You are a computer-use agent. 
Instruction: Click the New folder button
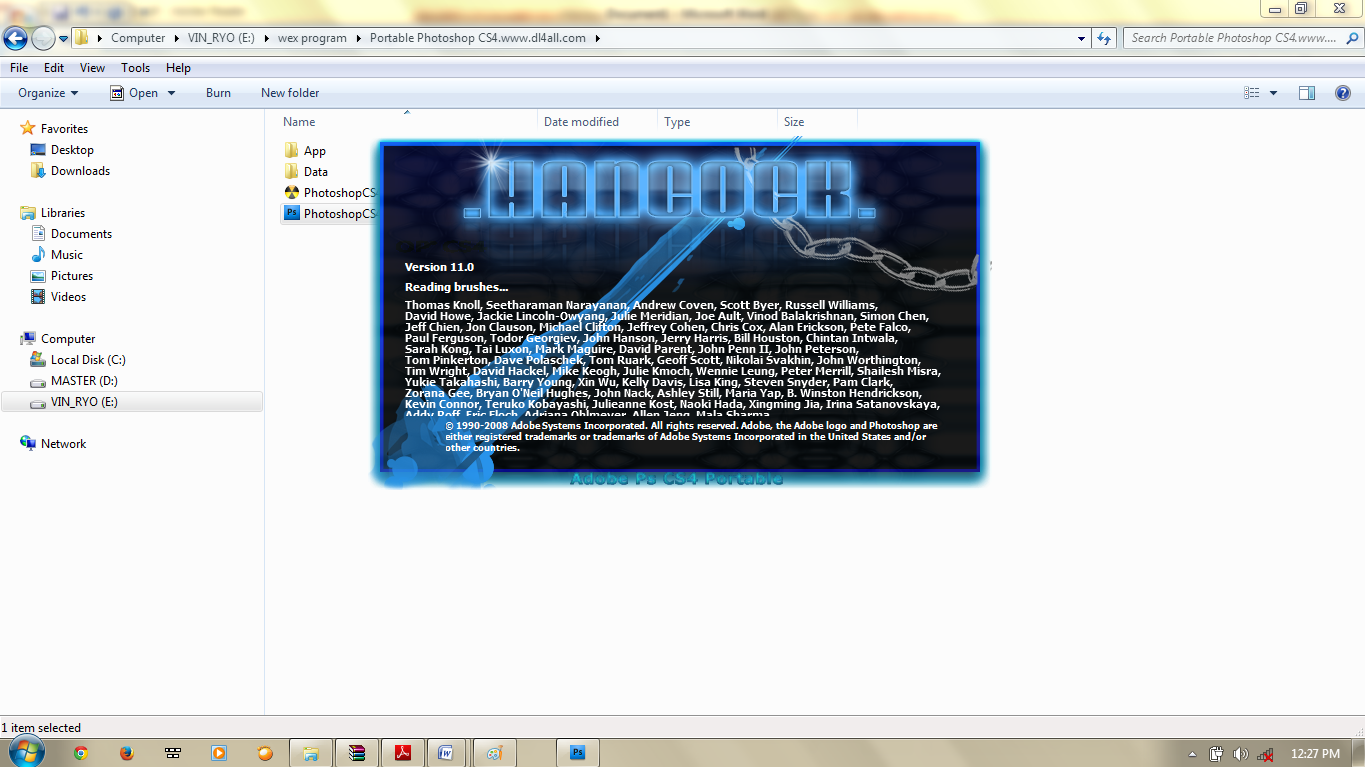pyautogui.click(x=290, y=93)
